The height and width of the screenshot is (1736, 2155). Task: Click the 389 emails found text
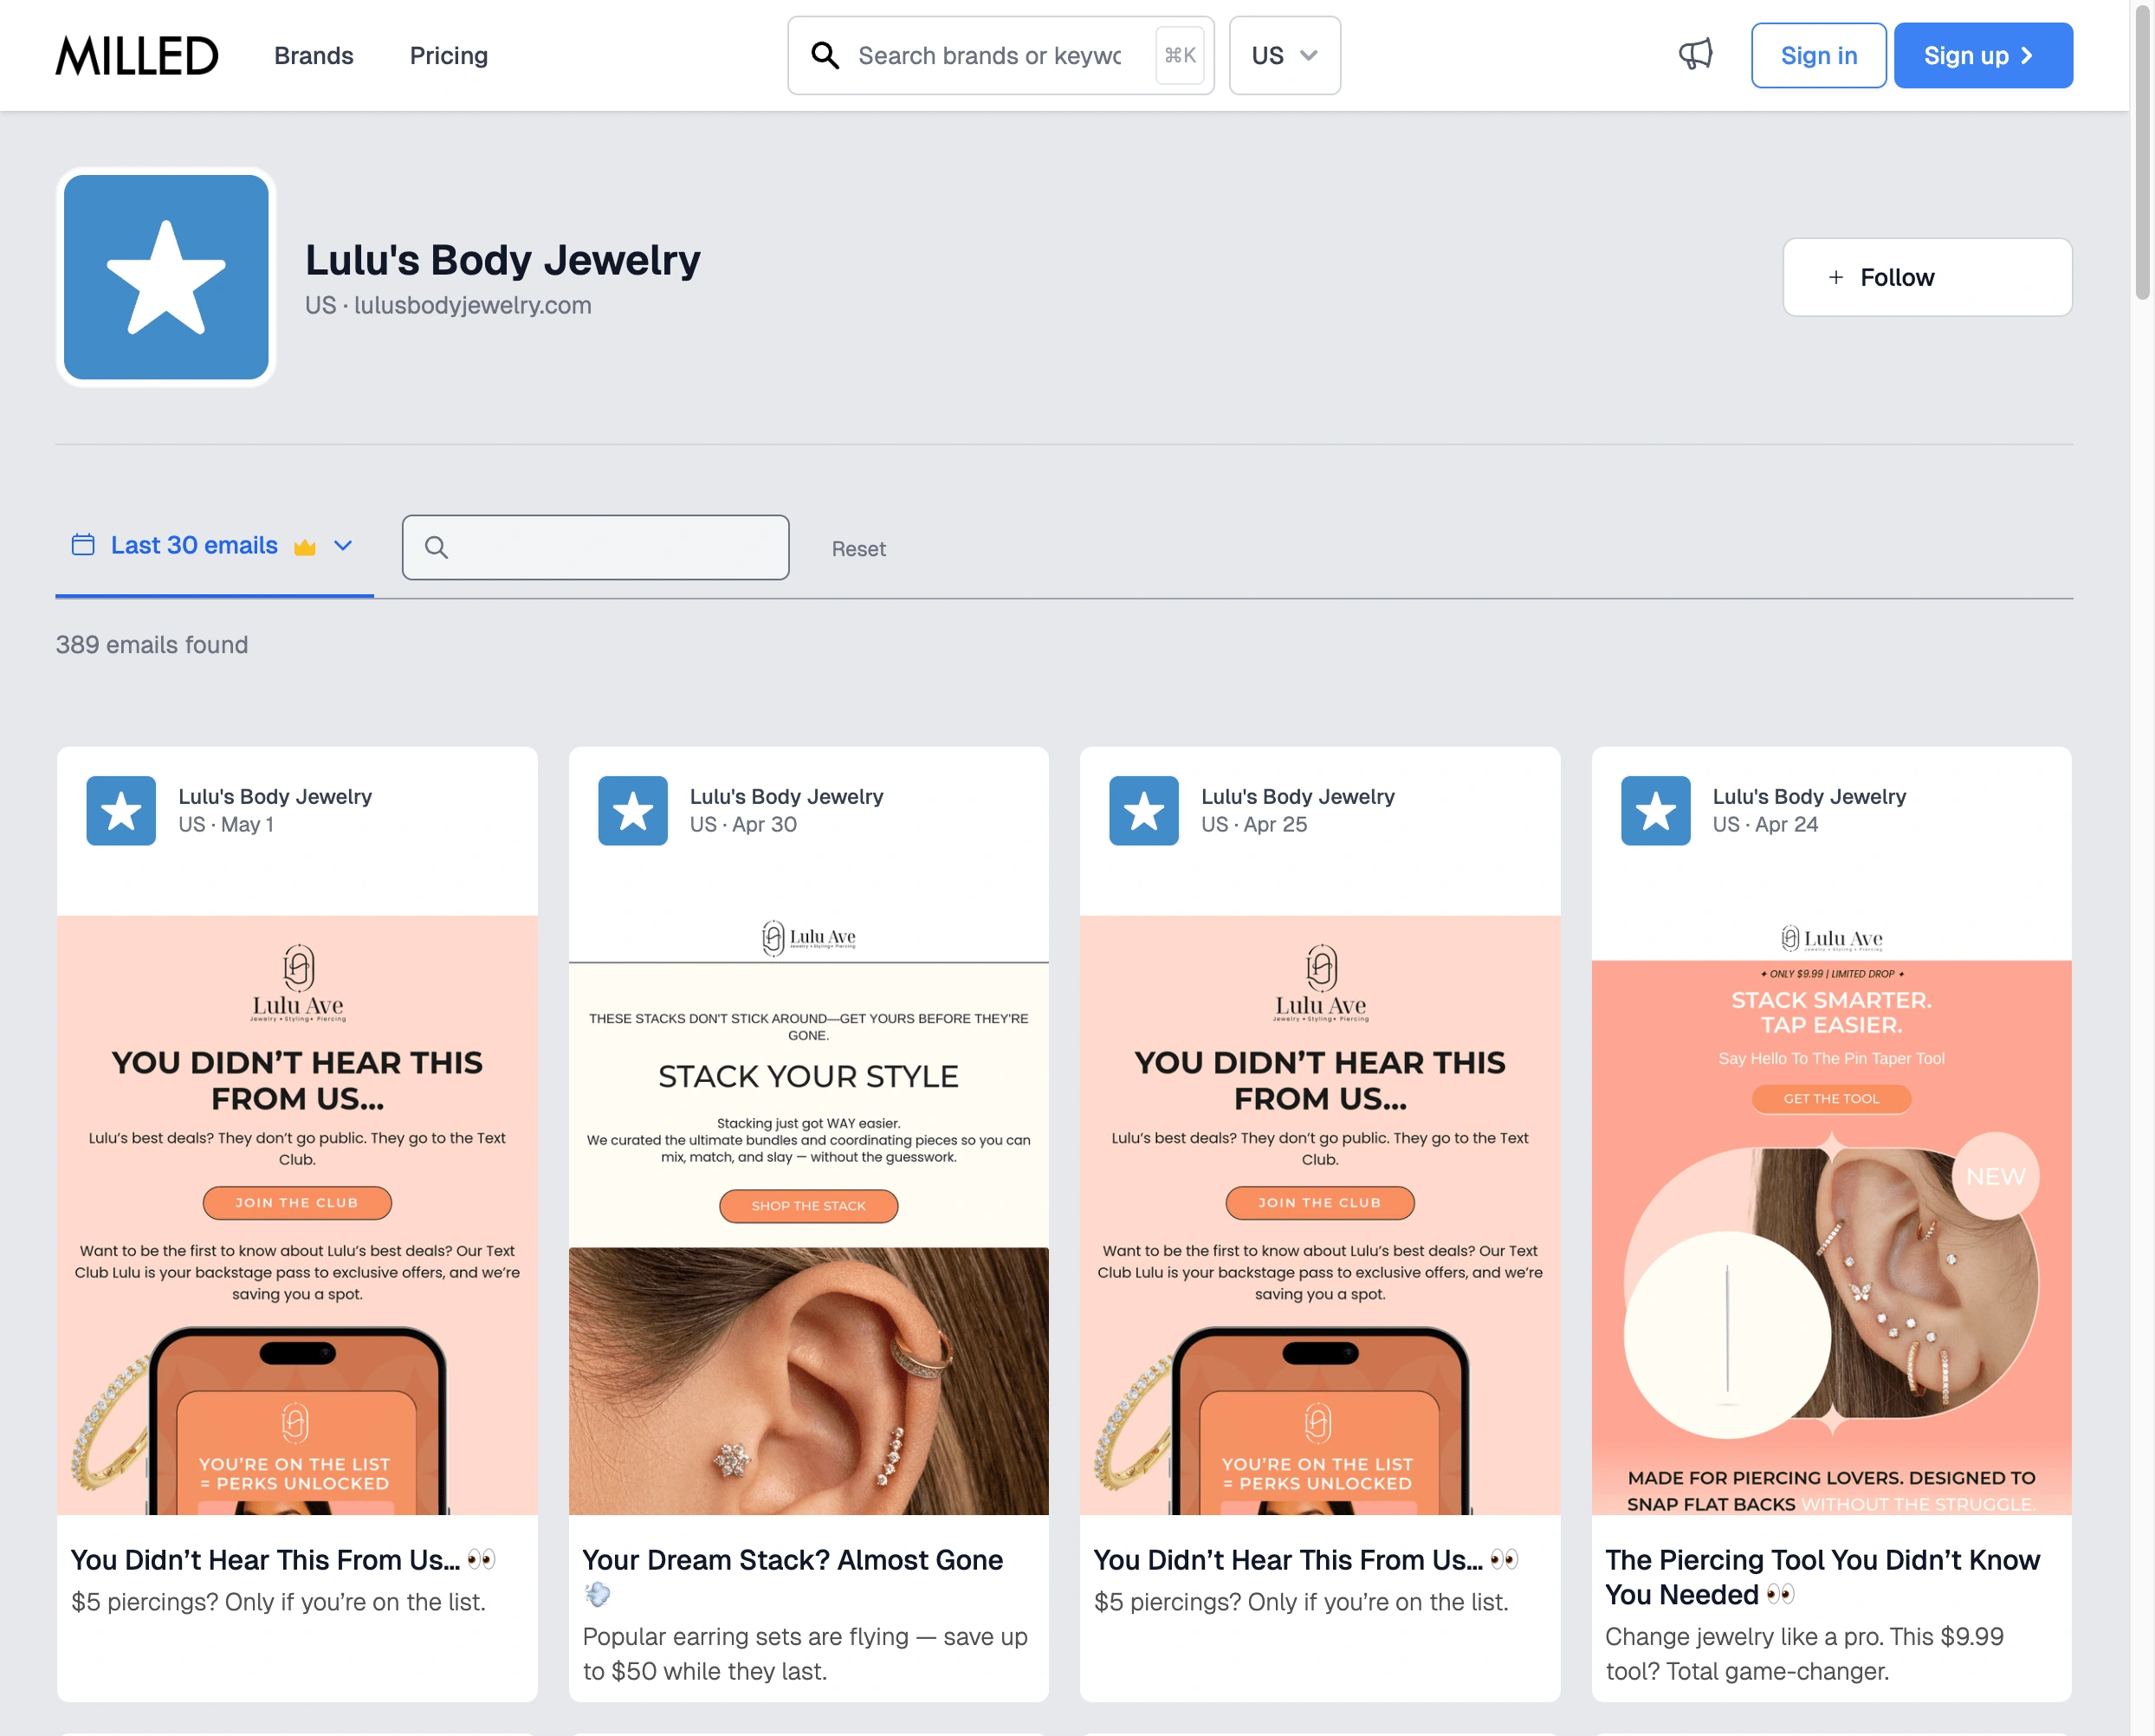coord(152,645)
